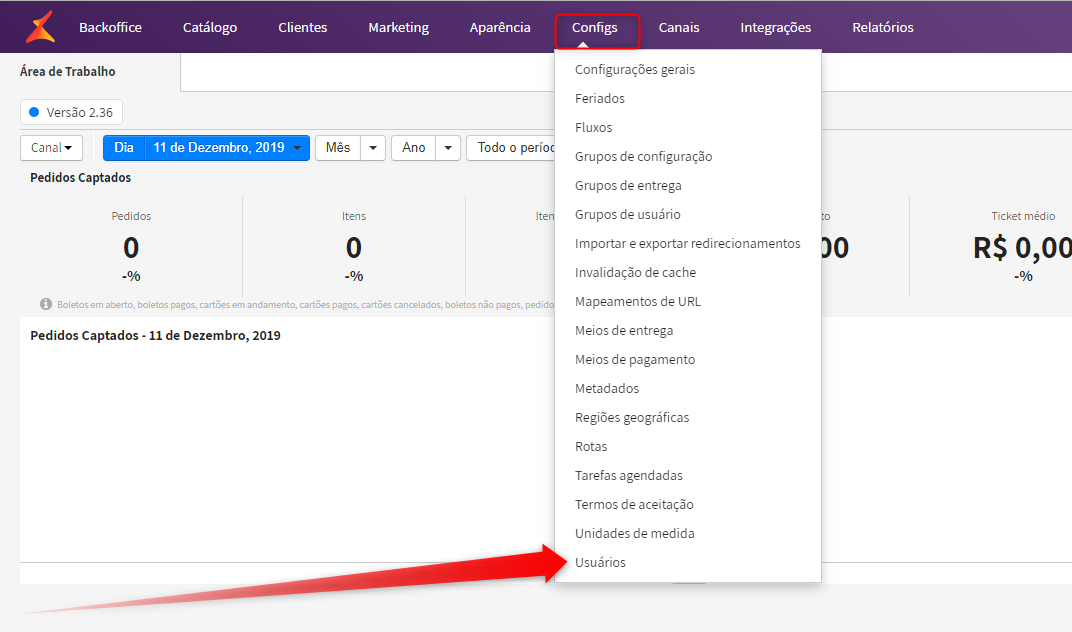Select Grupos de entrega

628,185
